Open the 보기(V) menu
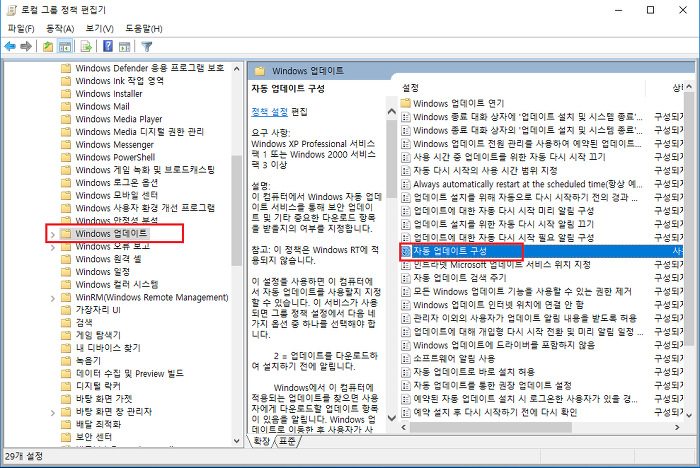Image resolution: width=700 pixels, height=468 pixels. (99, 28)
